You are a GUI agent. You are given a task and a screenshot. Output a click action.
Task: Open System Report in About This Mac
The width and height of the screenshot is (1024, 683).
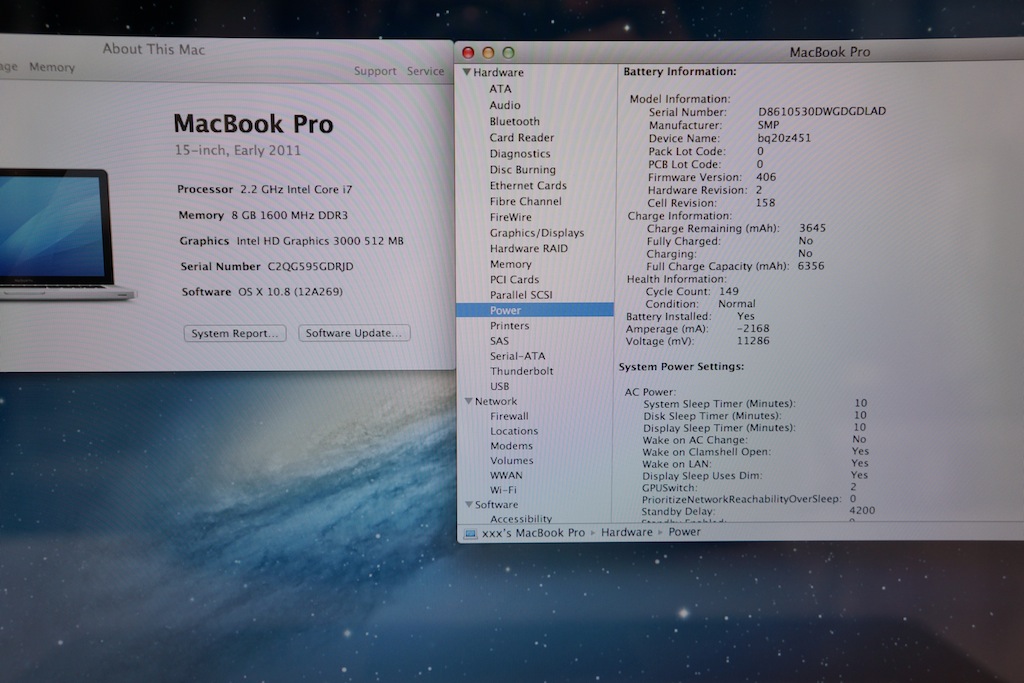point(235,333)
